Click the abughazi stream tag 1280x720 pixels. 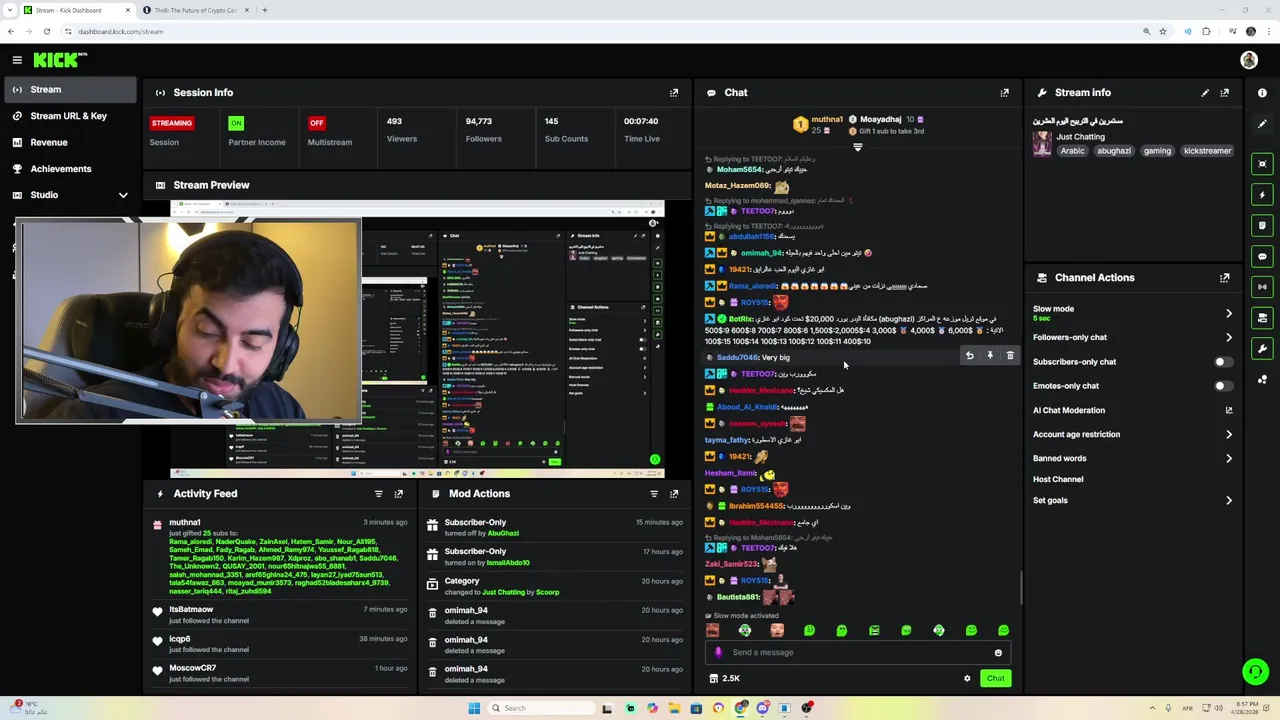point(1114,151)
